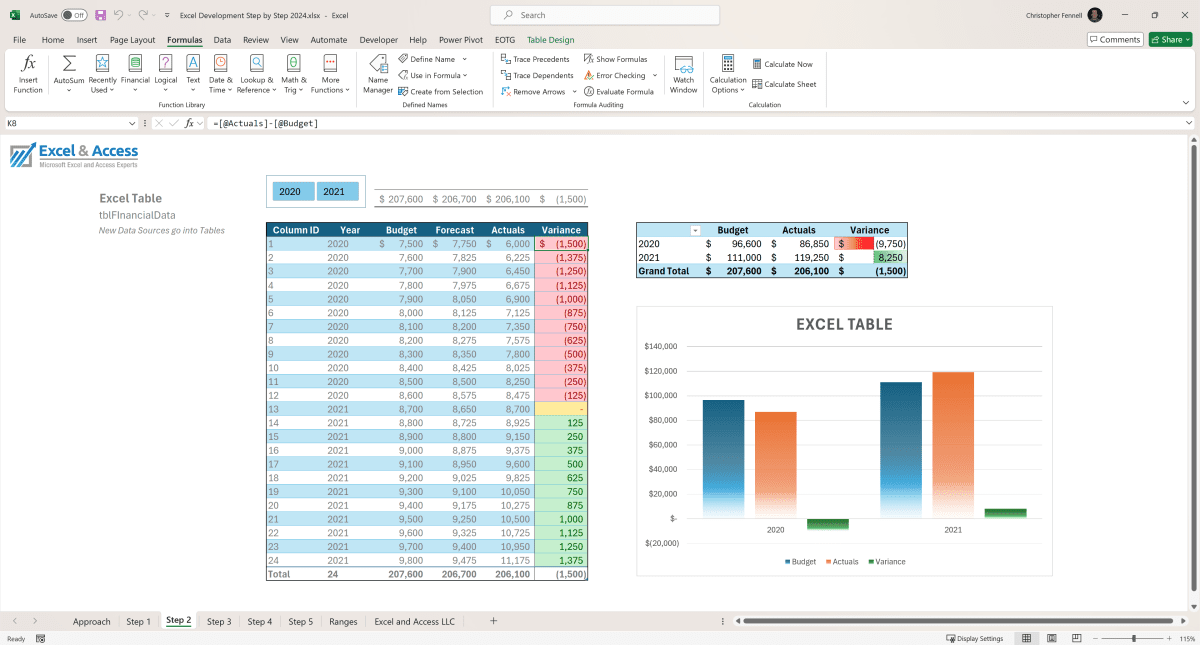Open the Insert Function dialog
The width and height of the screenshot is (1200, 645).
point(27,72)
